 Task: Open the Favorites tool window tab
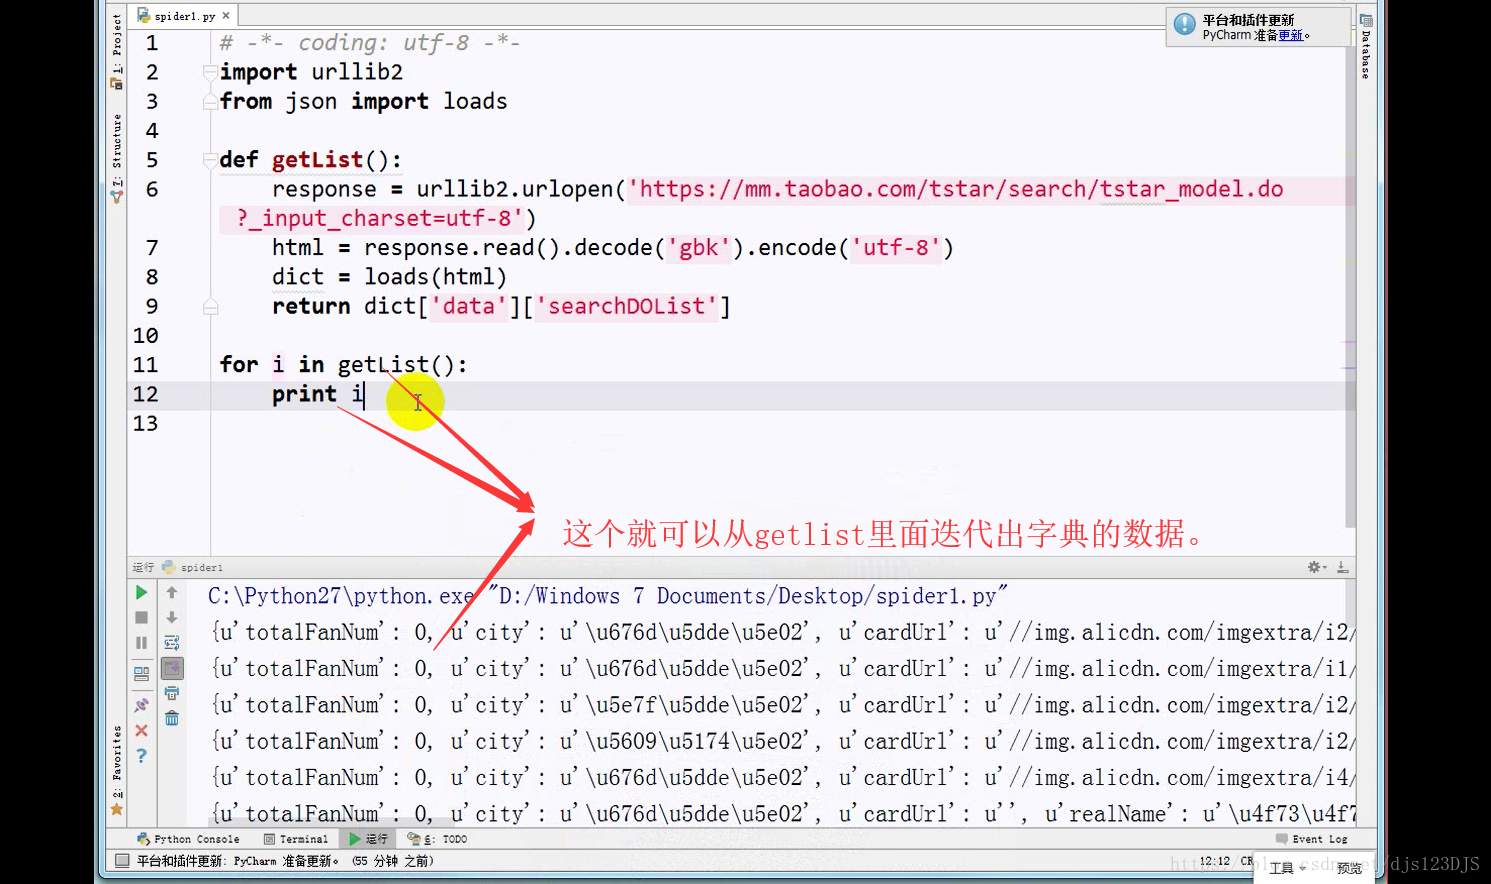[x=117, y=770]
